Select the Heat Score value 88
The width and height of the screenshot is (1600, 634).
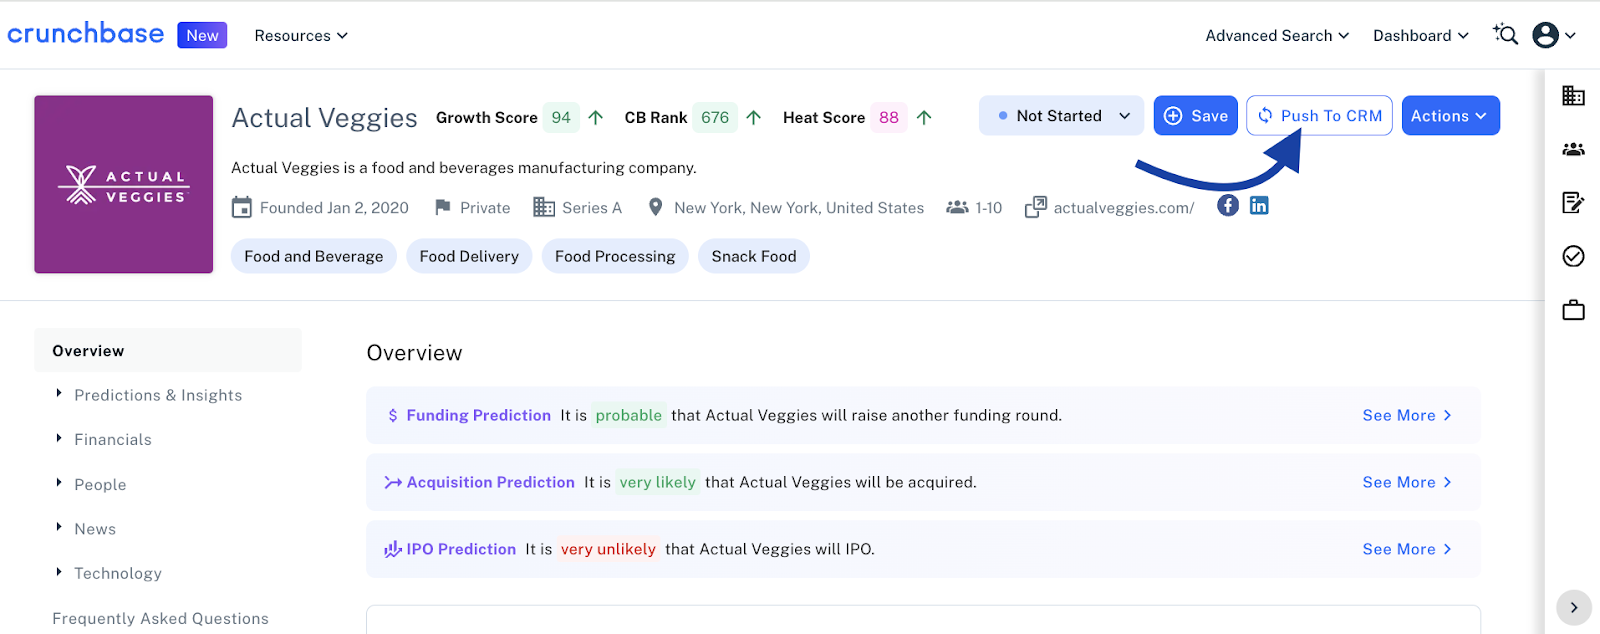tap(889, 117)
